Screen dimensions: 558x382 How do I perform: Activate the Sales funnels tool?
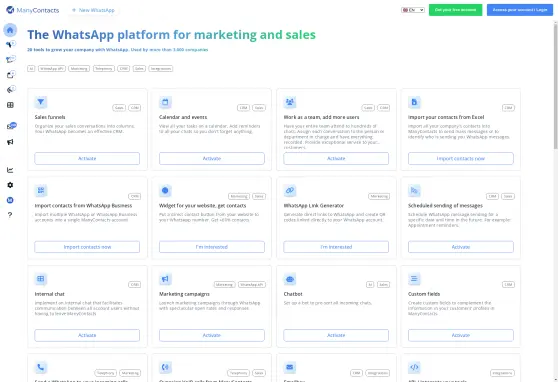[87, 158]
